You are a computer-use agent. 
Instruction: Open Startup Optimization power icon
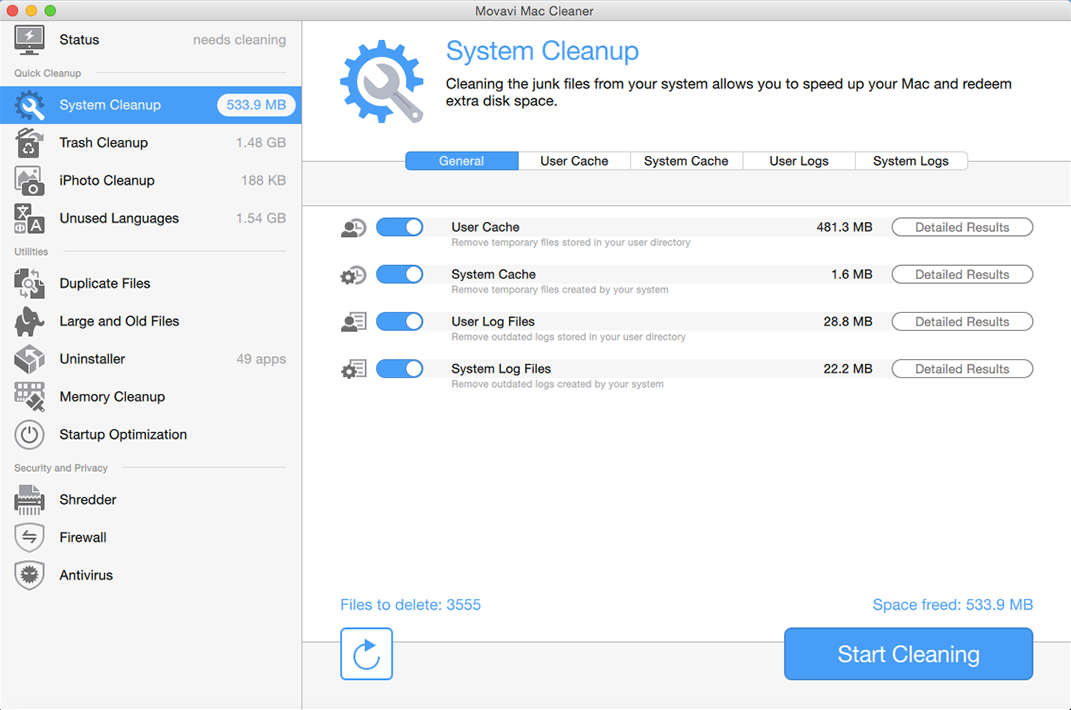[x=29, y=435]
